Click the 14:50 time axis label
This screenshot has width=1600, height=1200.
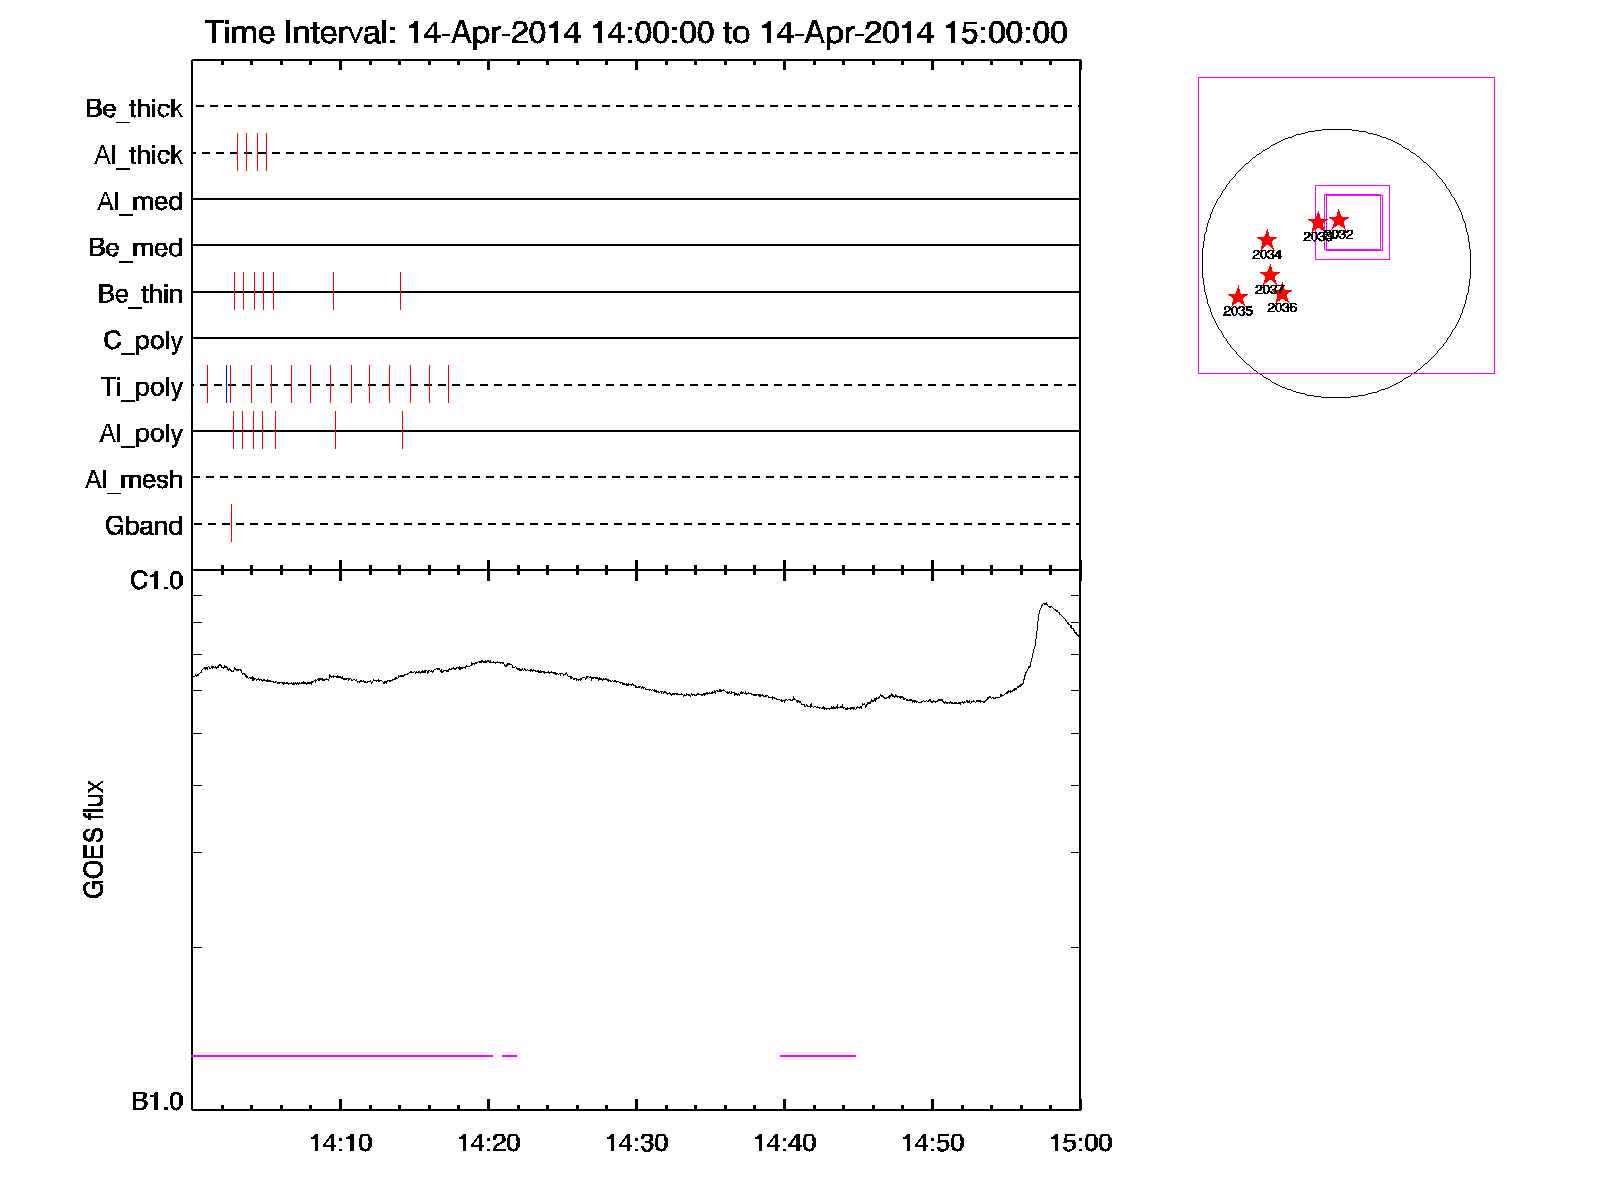pyautogui.click(x=932, y=1143)
